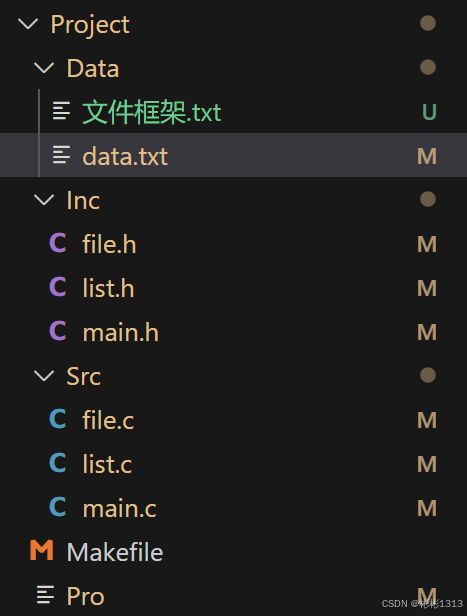Open the Makefile entry
Screen dimensions: 467x616
point(233,551)
